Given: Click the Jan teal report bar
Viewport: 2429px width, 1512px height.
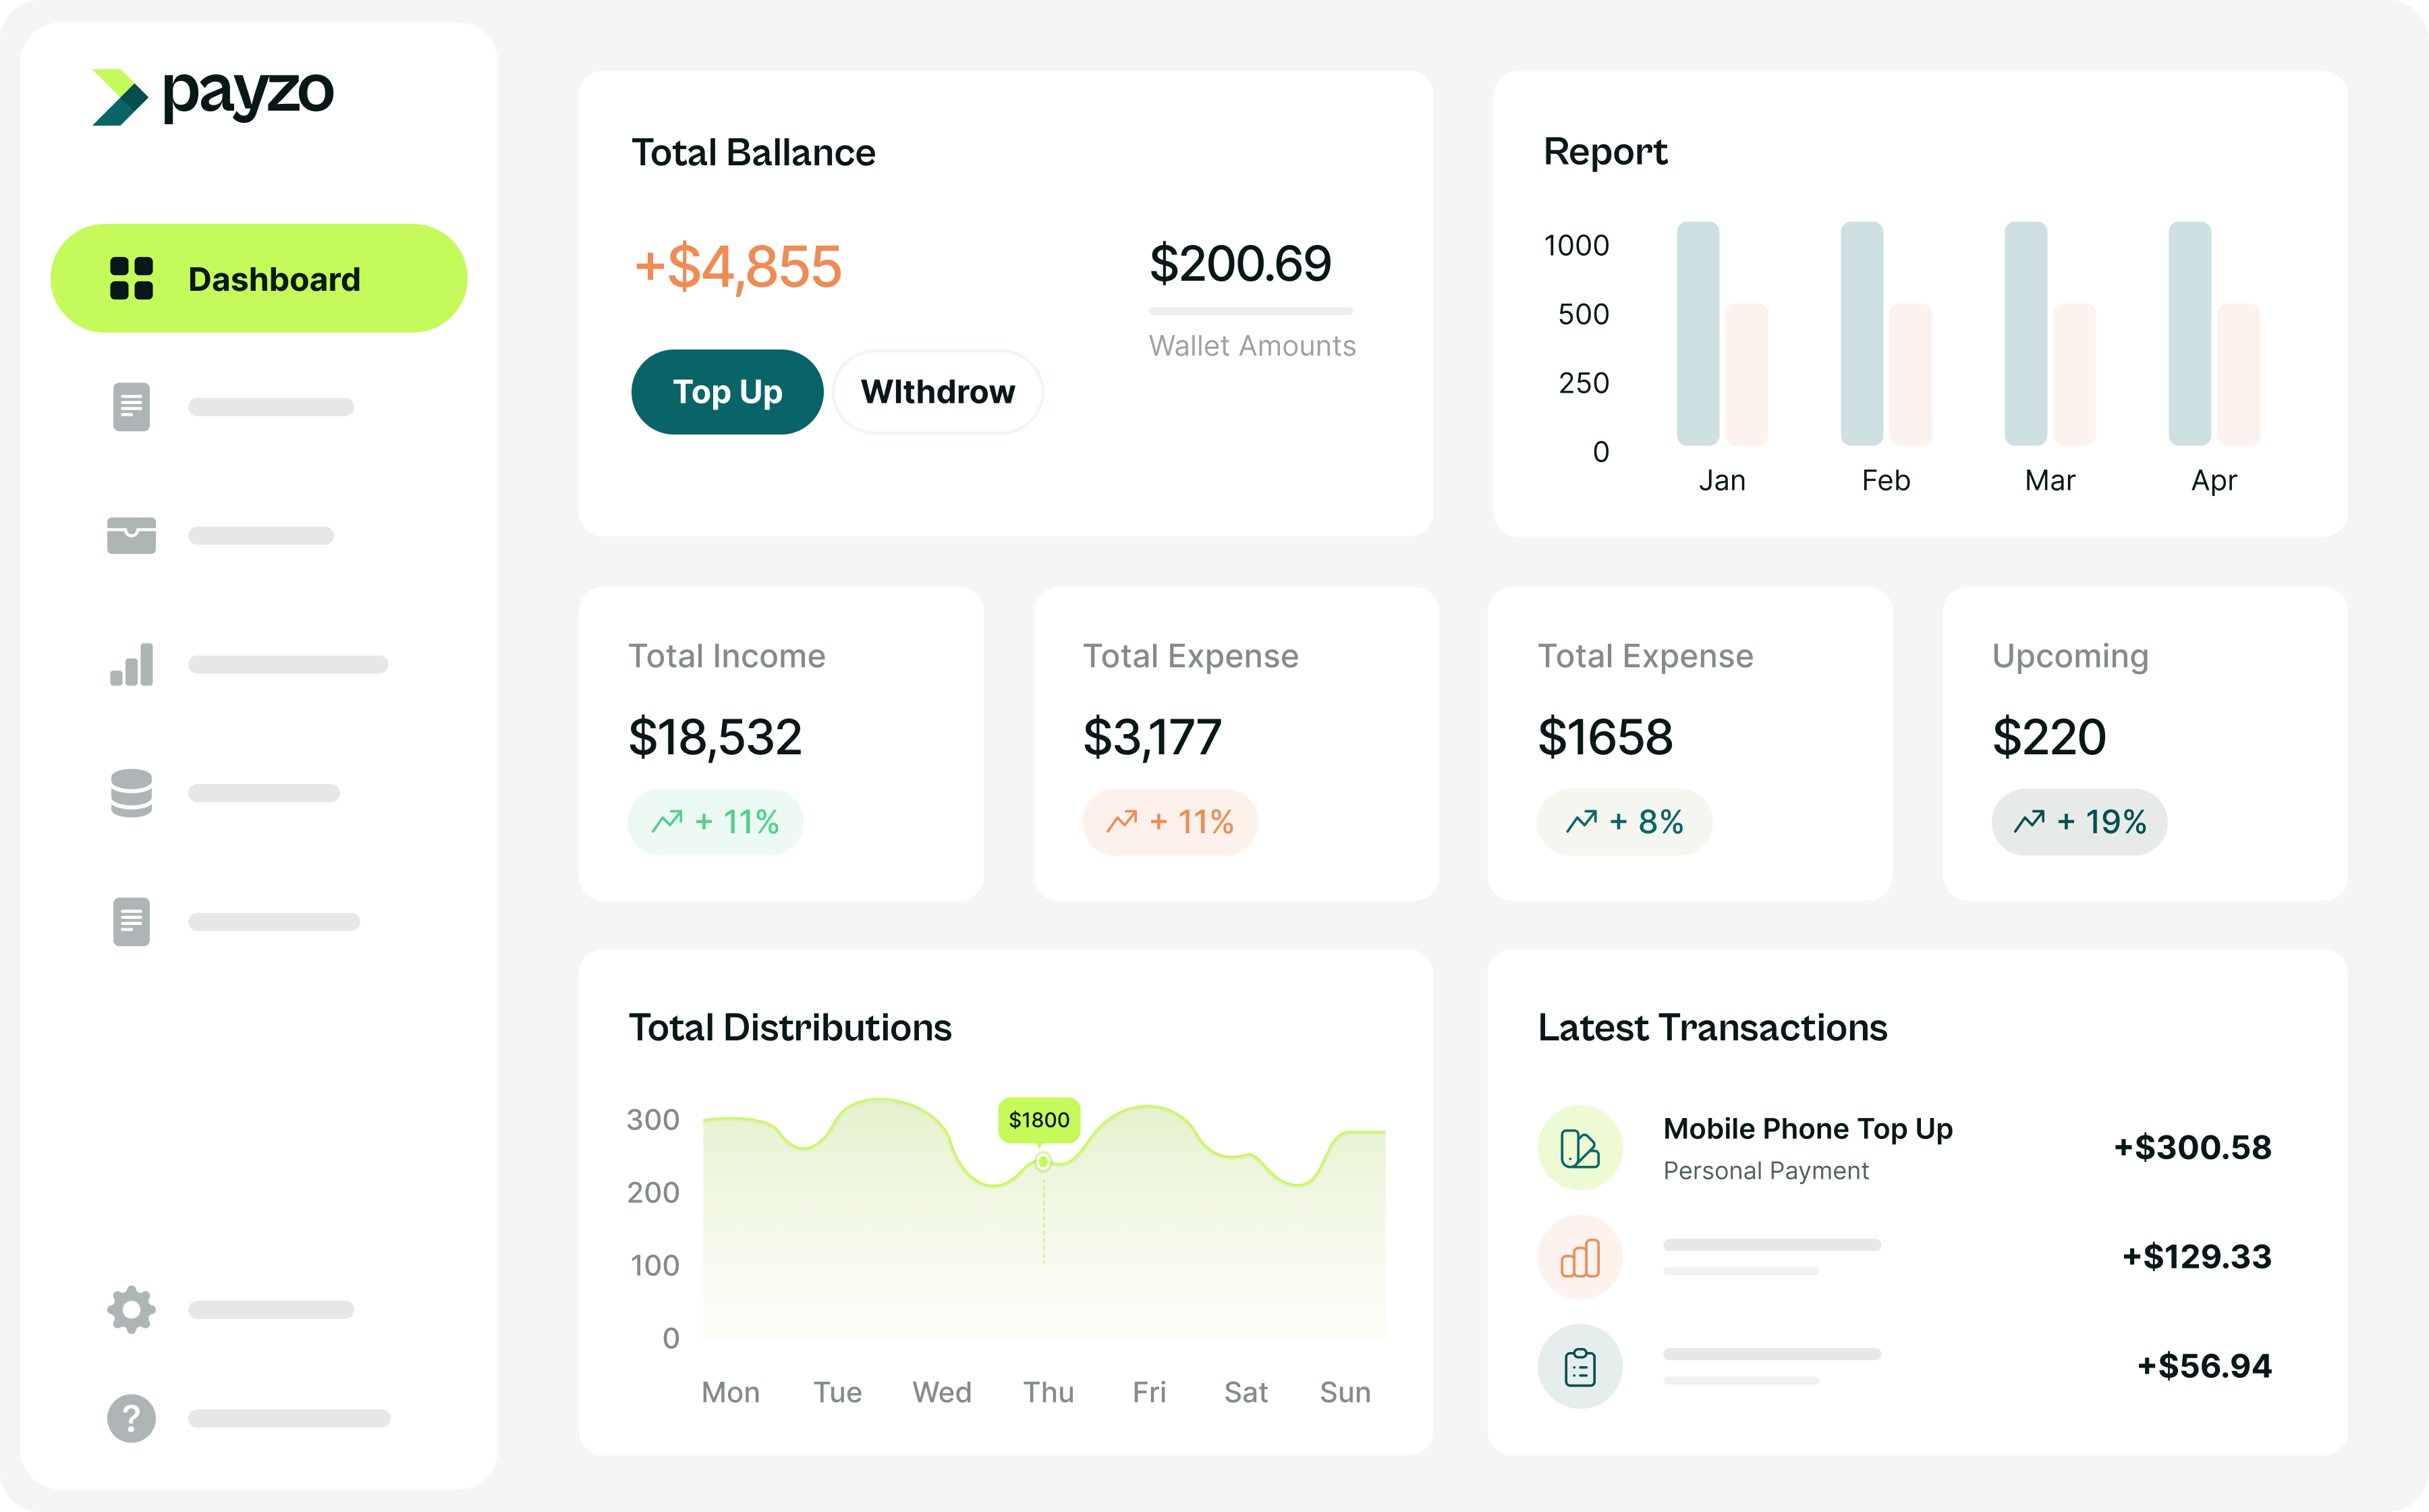Looking at the screenshot, I should pos(1697,333).
